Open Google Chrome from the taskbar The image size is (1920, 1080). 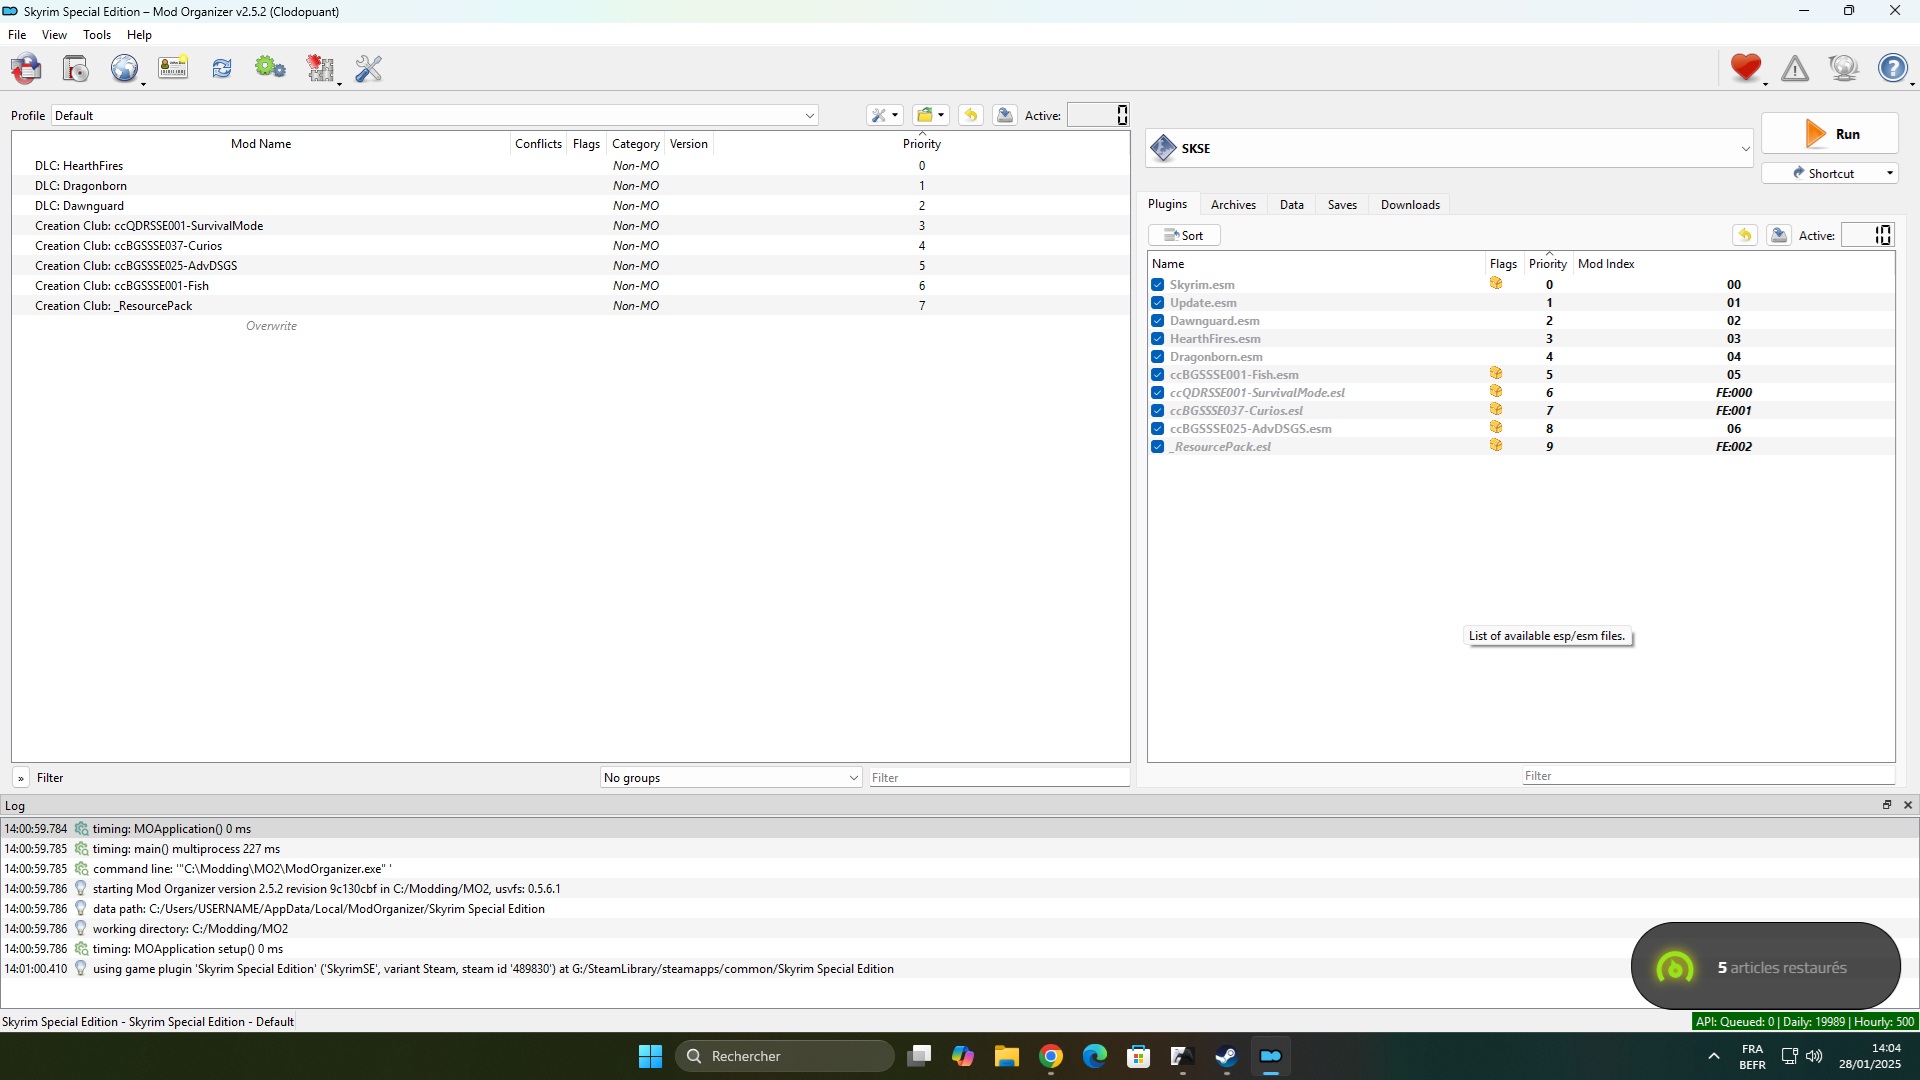1051,1056
